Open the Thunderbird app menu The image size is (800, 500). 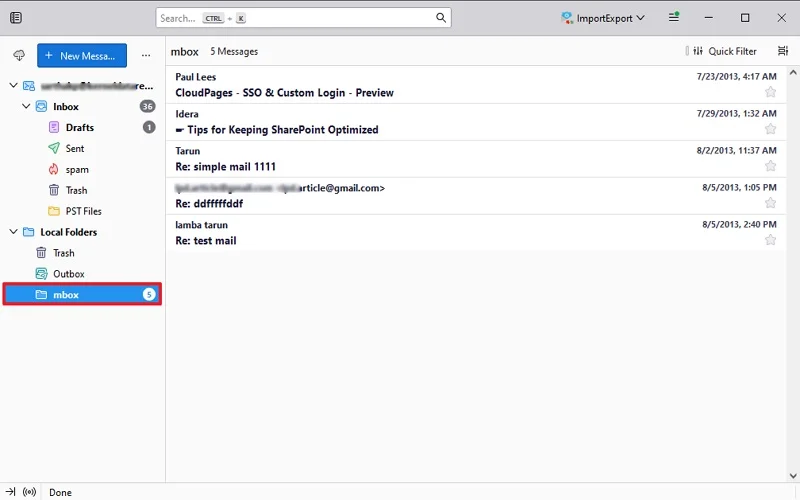pos(674,17)
